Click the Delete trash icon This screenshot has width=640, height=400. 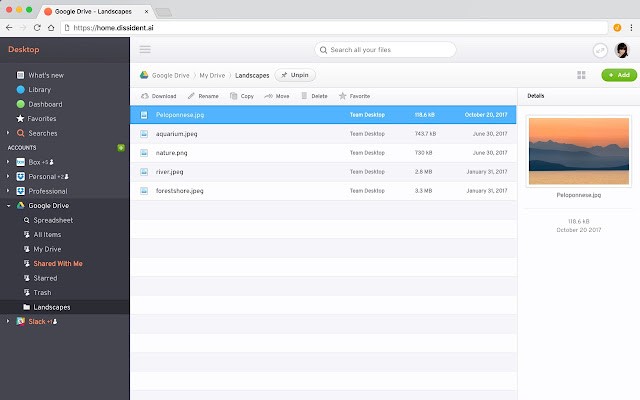305,96
